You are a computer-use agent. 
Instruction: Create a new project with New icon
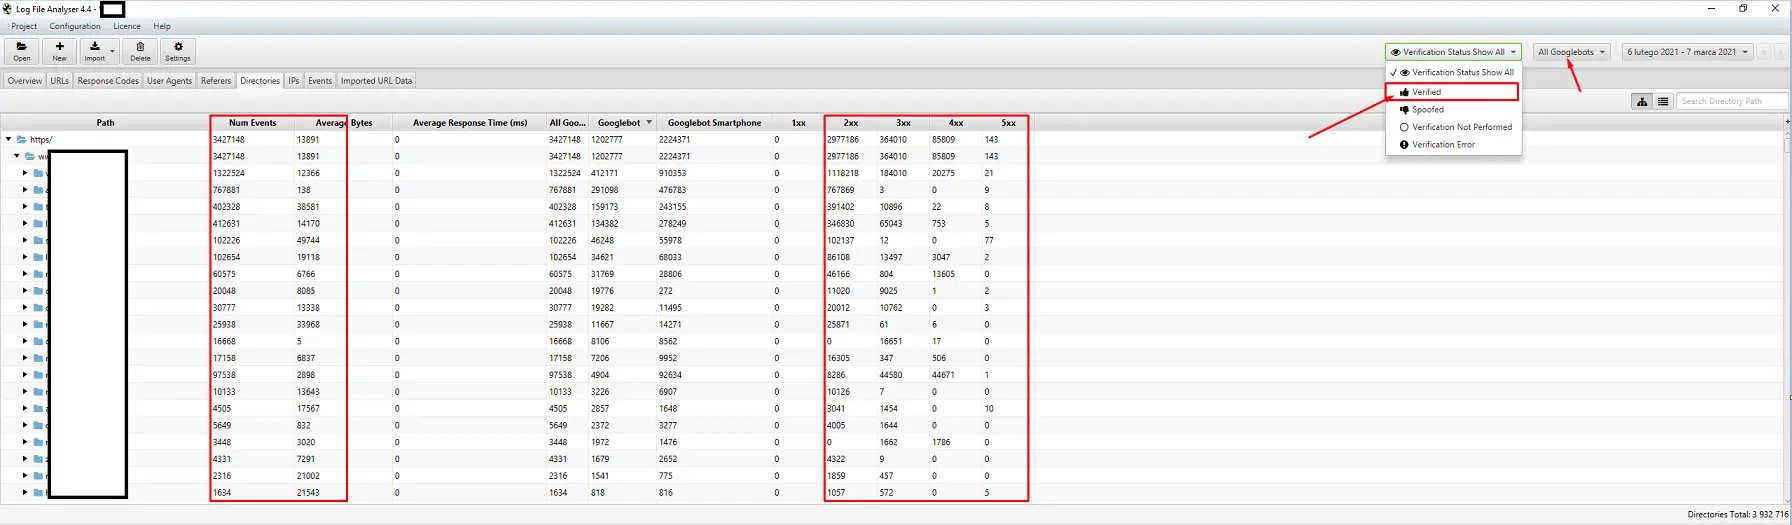(60, 51)
